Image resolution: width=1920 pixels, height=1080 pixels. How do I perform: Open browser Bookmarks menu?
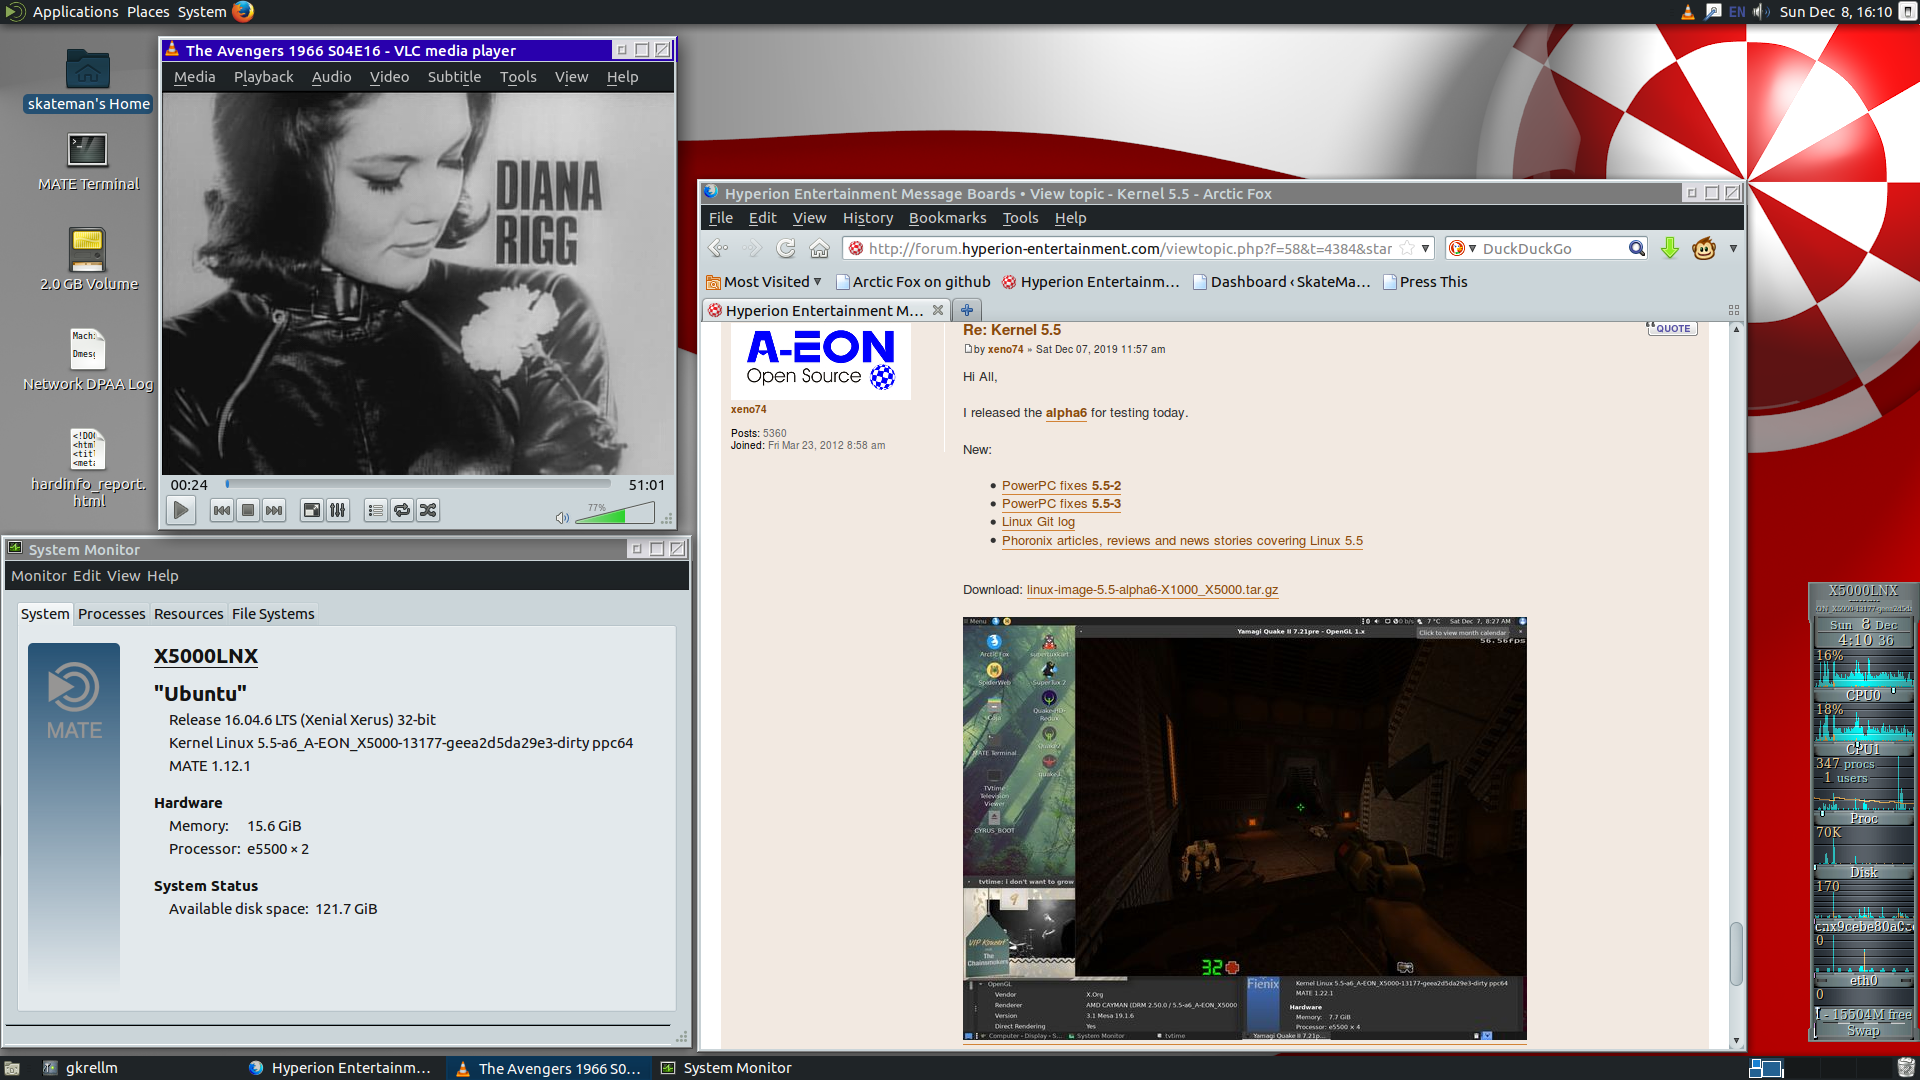click(x=947, y=218)
